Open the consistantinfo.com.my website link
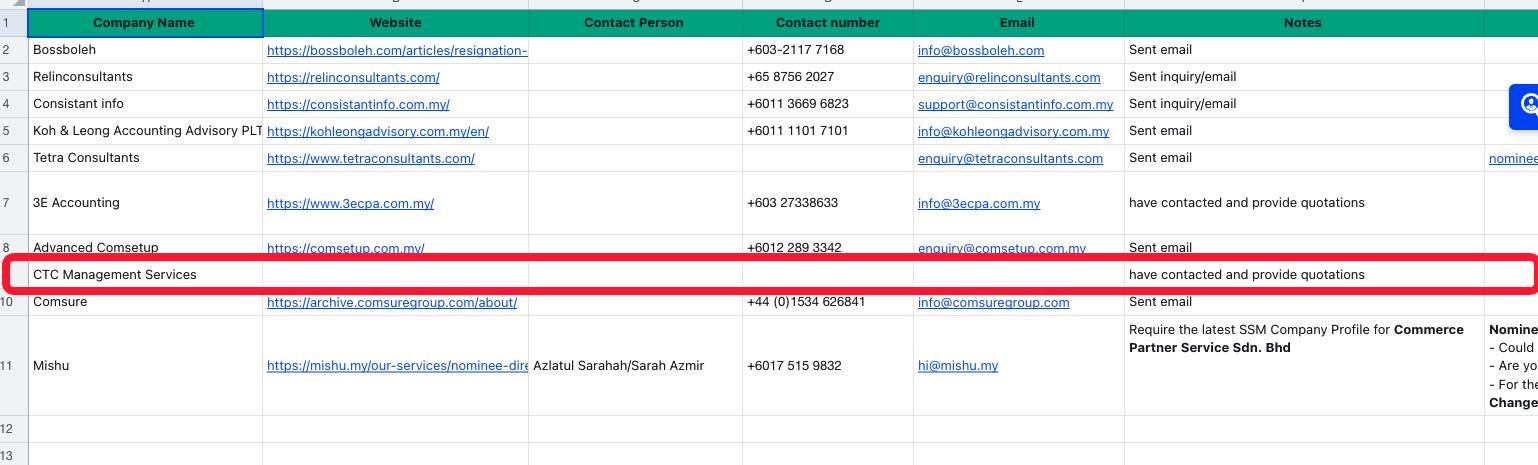 (358, 104)
